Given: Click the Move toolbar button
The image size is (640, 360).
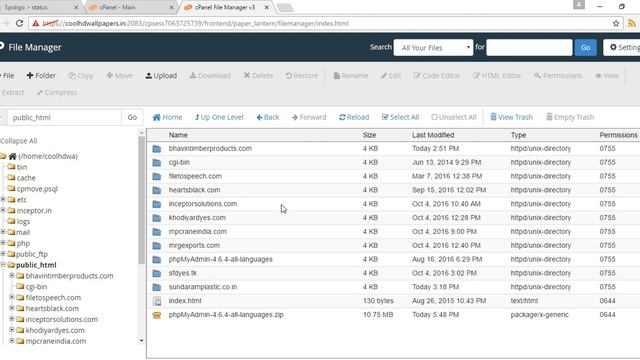Looking at the screenshot, I should (x=119, y=76).
